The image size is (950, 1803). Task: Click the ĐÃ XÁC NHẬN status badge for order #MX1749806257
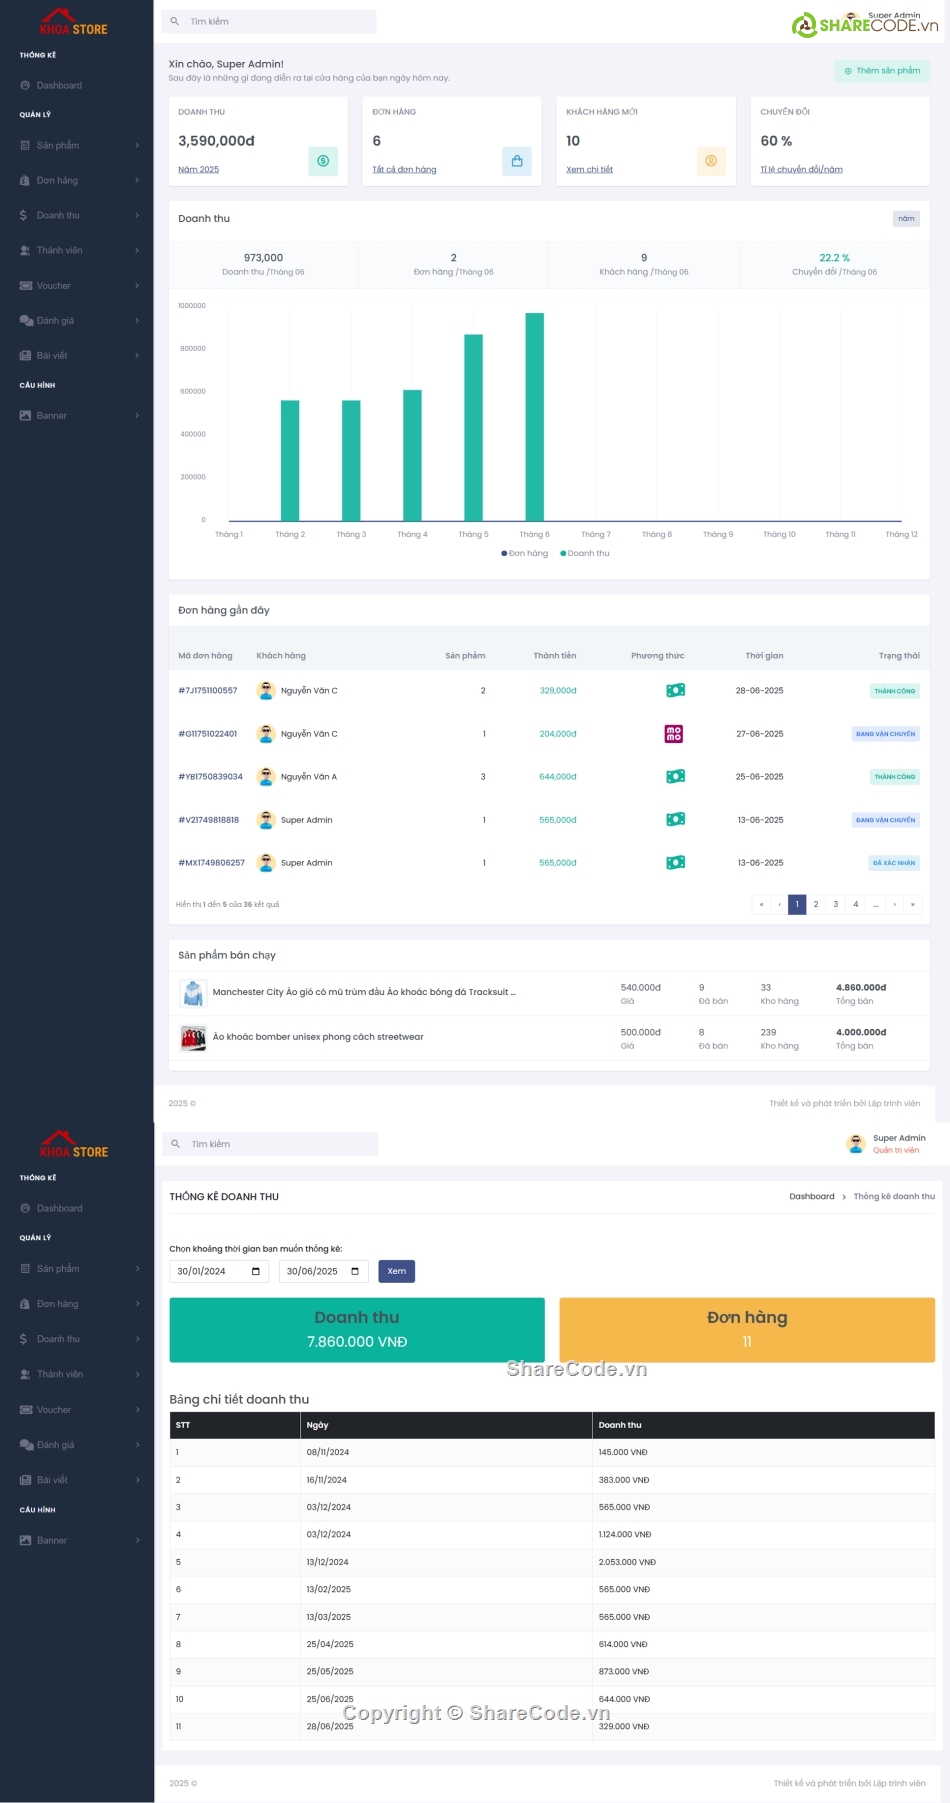click(x=894, y=863)
